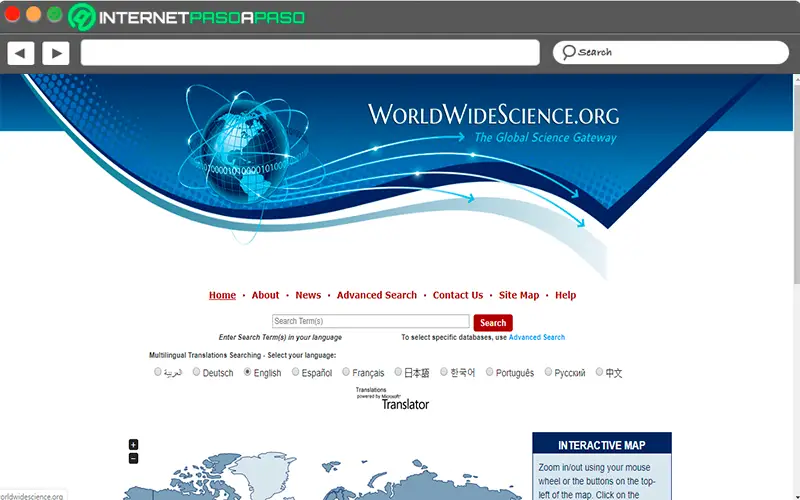
Task: Select the Русский language radio button
Action: click(548, 372)
